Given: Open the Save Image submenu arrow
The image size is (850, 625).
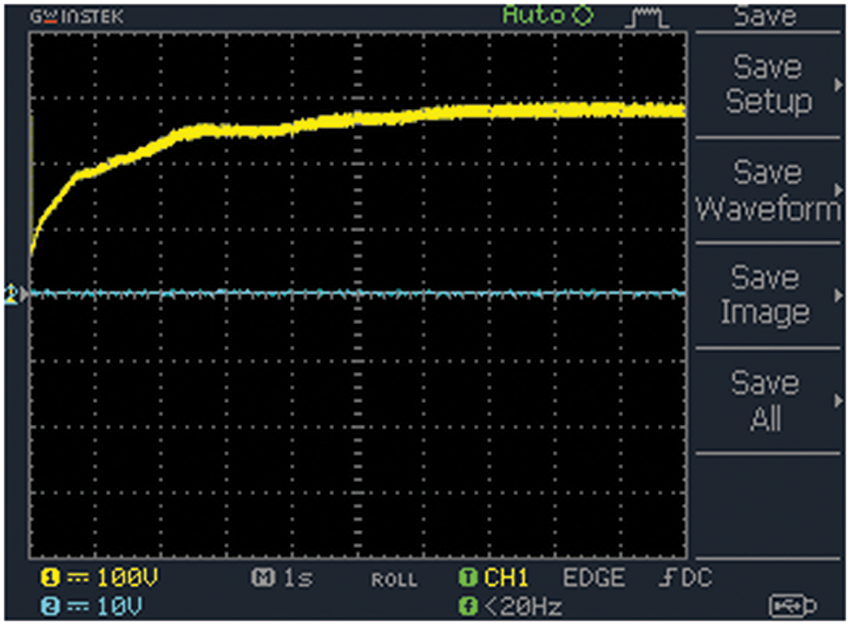Looking at the screenshot, I should click(x=837, y=295).
